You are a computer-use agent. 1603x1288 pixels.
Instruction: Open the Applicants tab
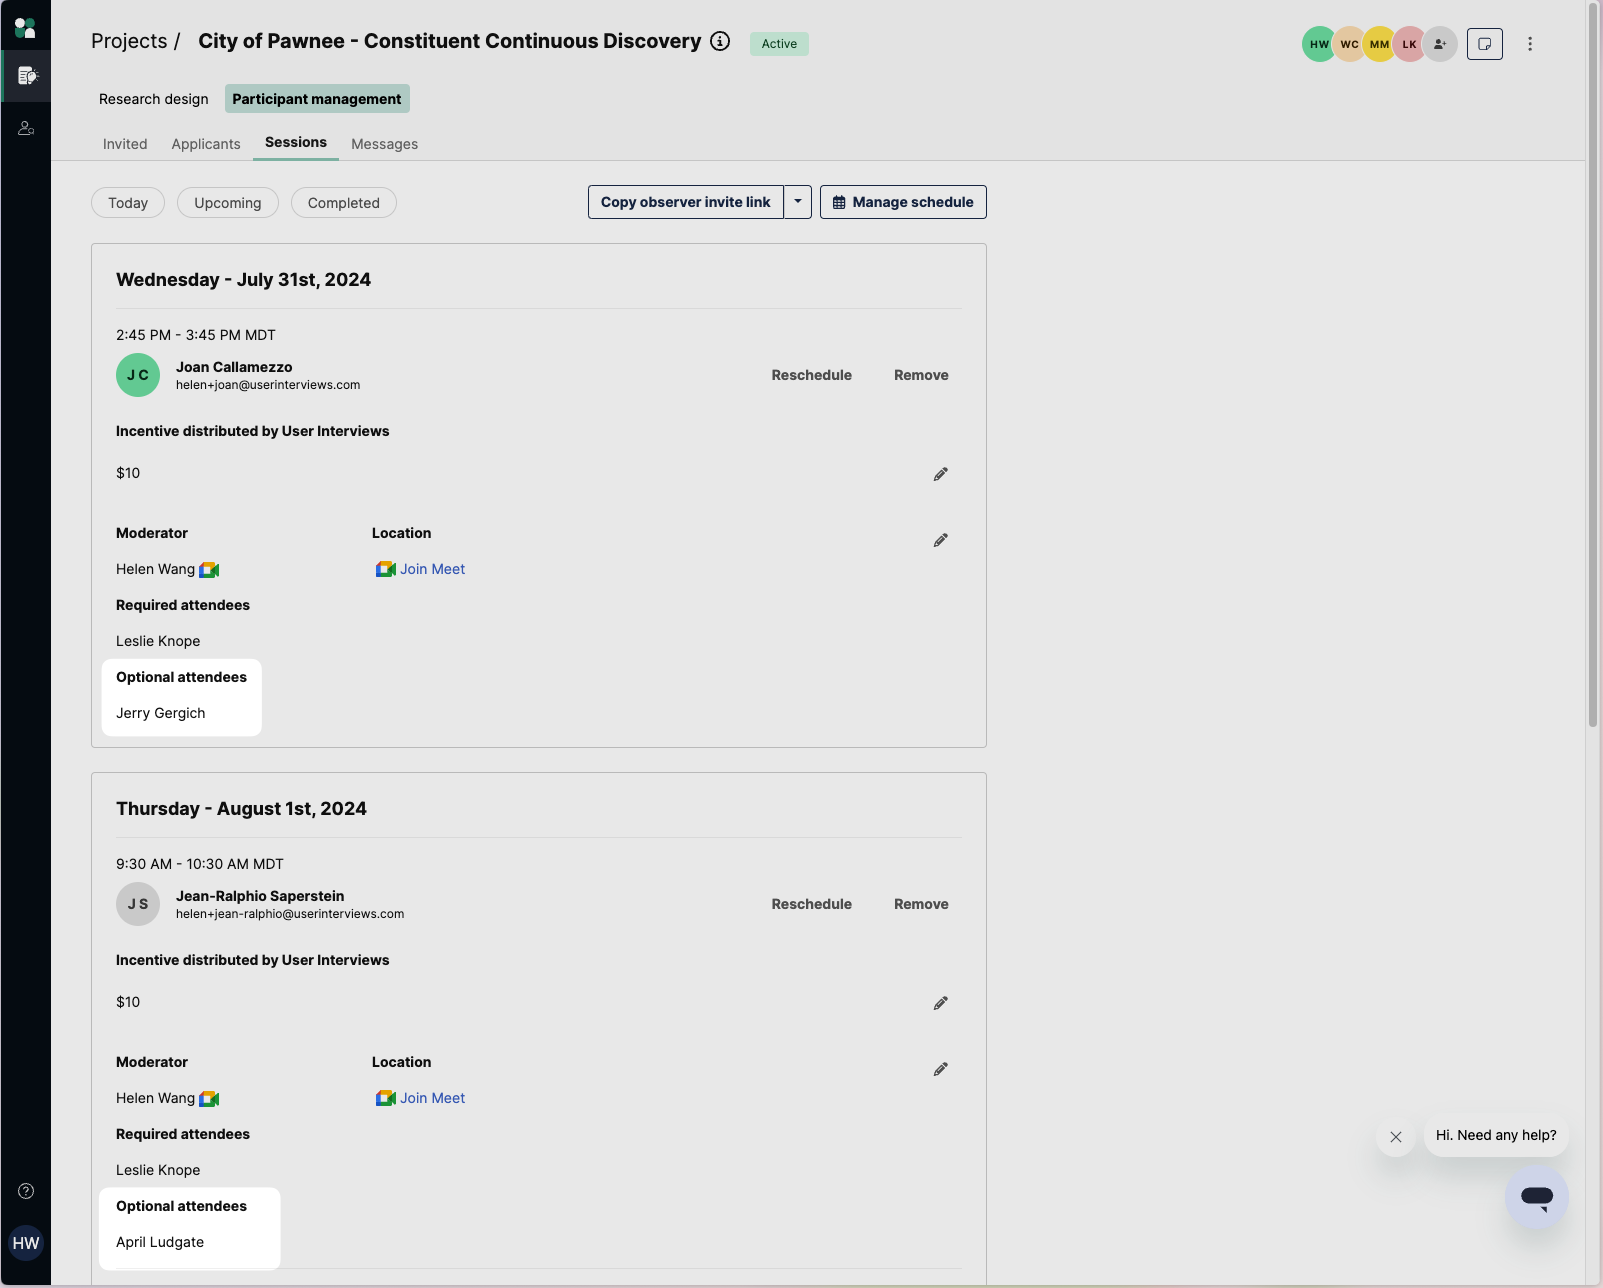(206, 144)
